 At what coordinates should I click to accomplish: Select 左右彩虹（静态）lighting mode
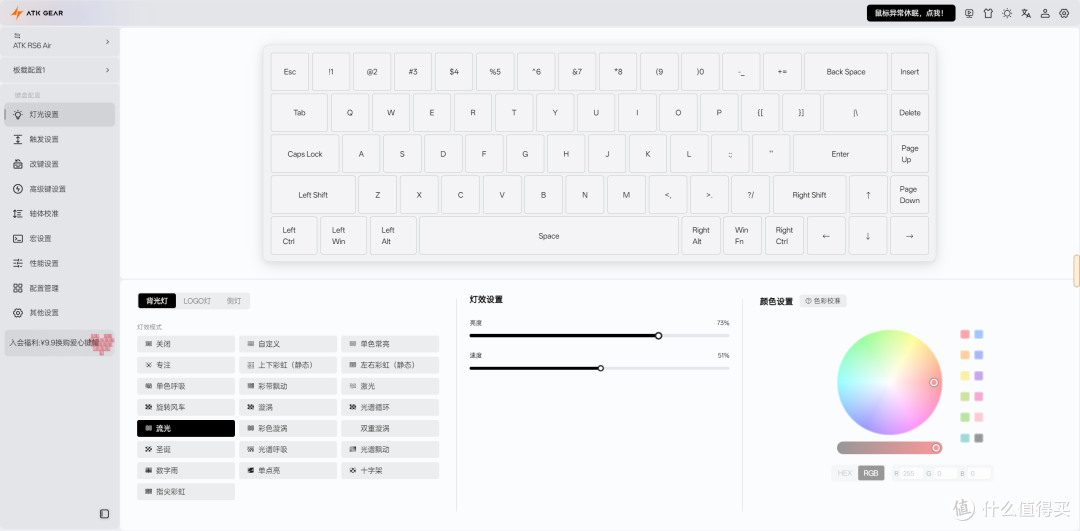(390, 365)
